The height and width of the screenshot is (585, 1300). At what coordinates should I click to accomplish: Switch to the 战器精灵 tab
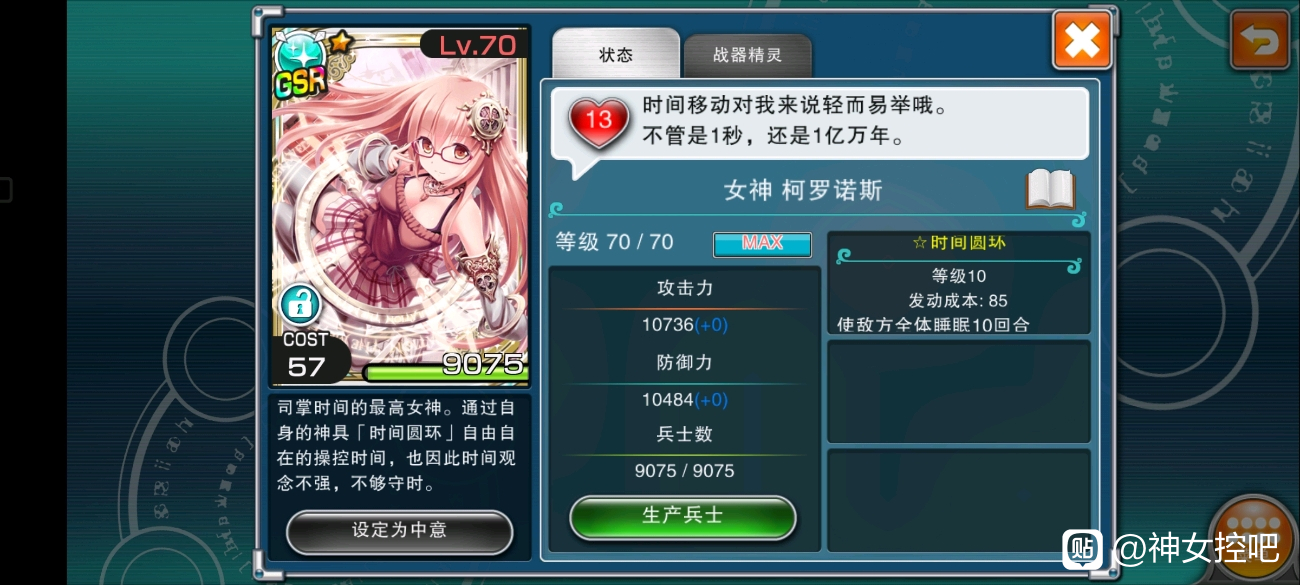click(747, 56)
